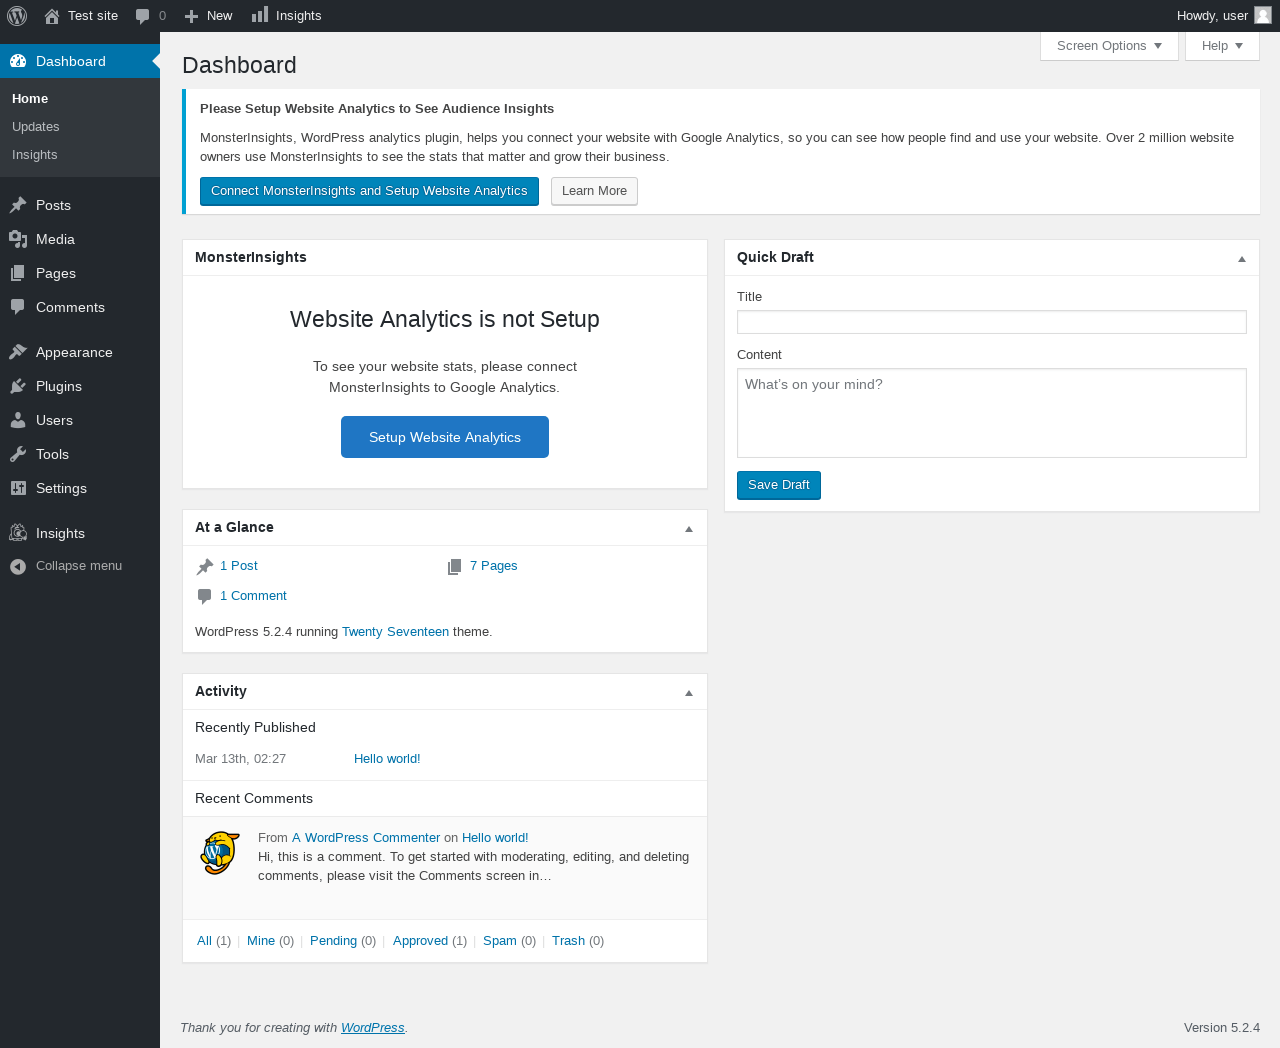
Task: Click the Posts pushpin icon in sidebar
Action: pyautogui.click(x=18, y=205)
